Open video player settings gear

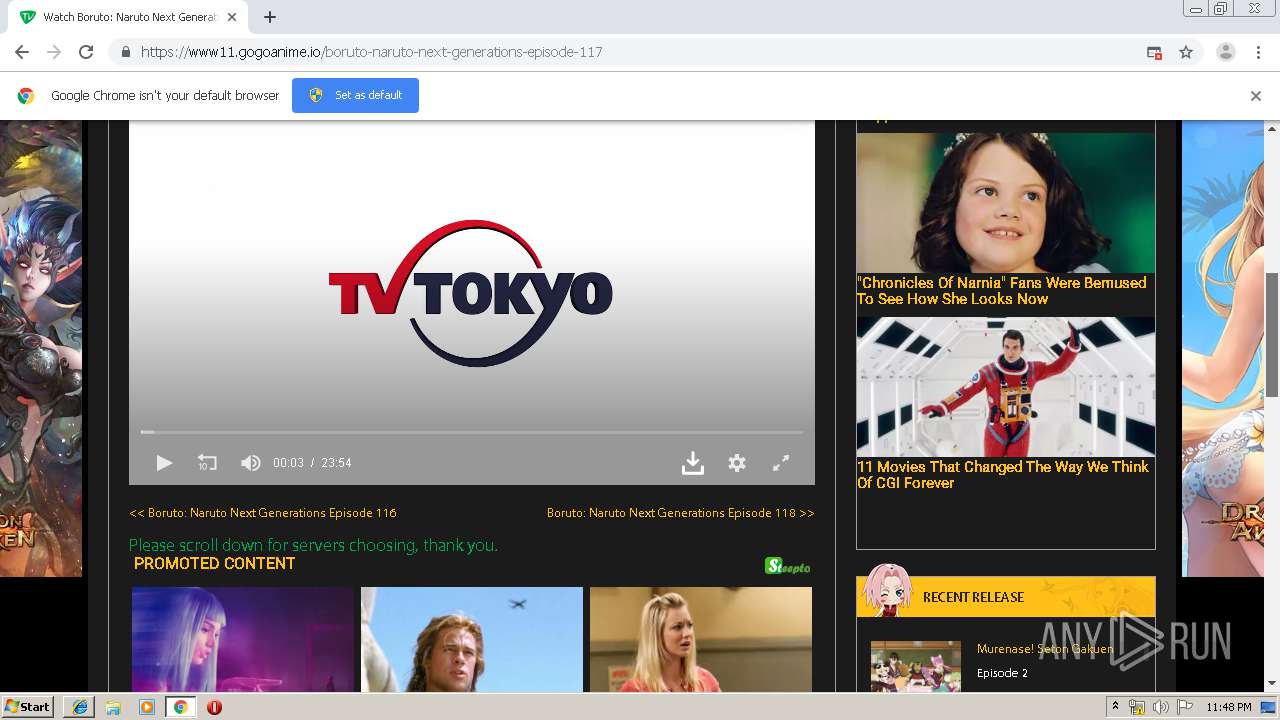point(737,463)
